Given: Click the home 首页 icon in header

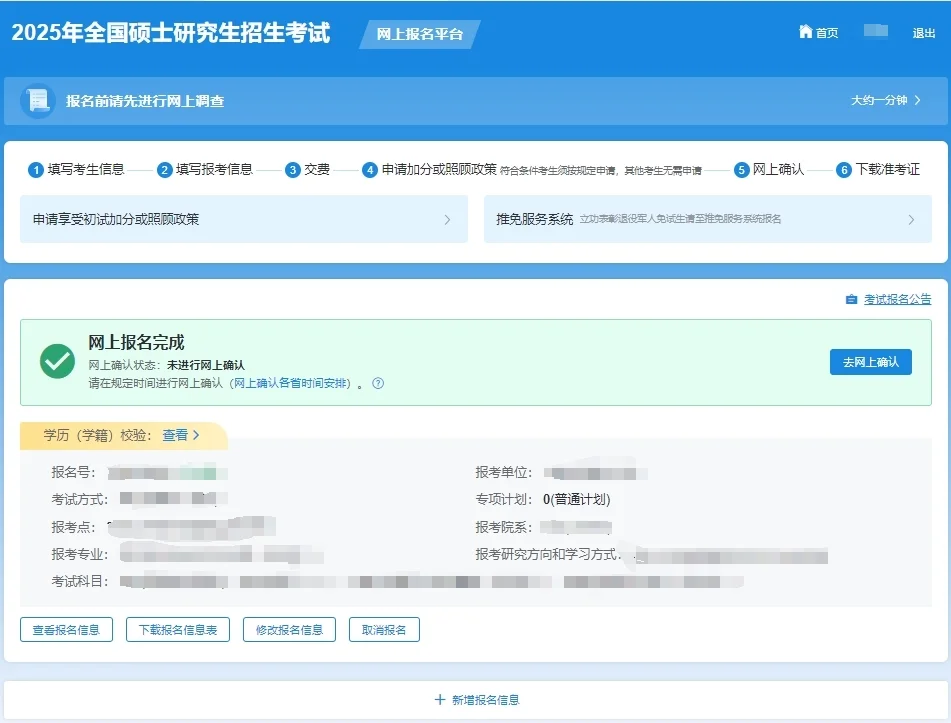Looking at the screenshot, I should click(806, 31).
